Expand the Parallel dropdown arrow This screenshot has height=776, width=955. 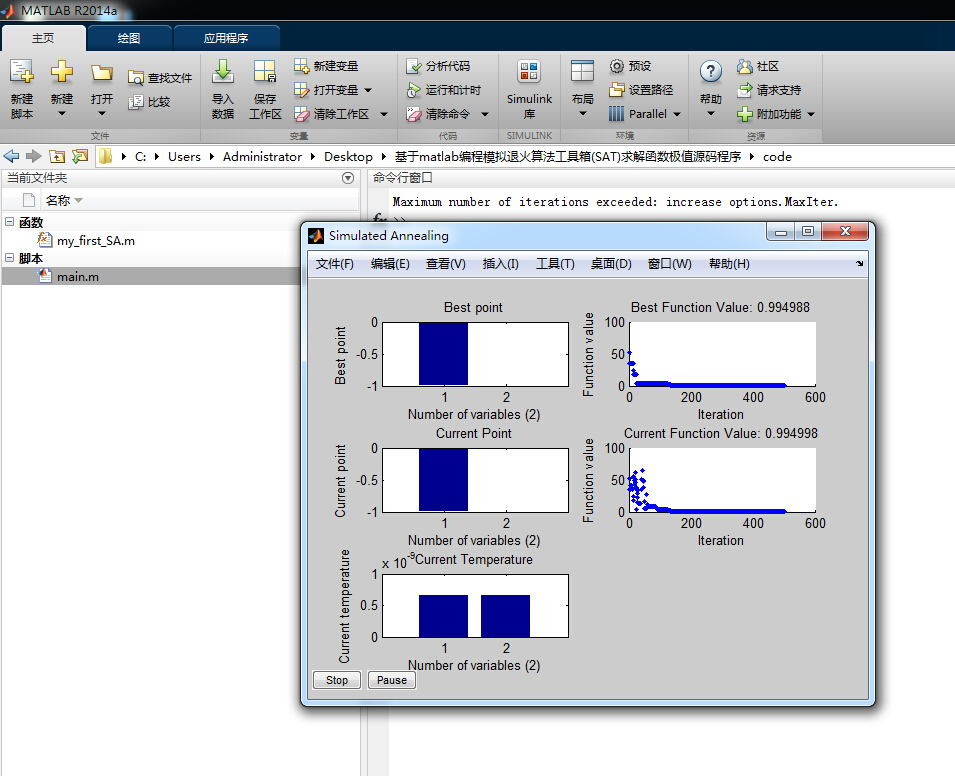[677, 114]
